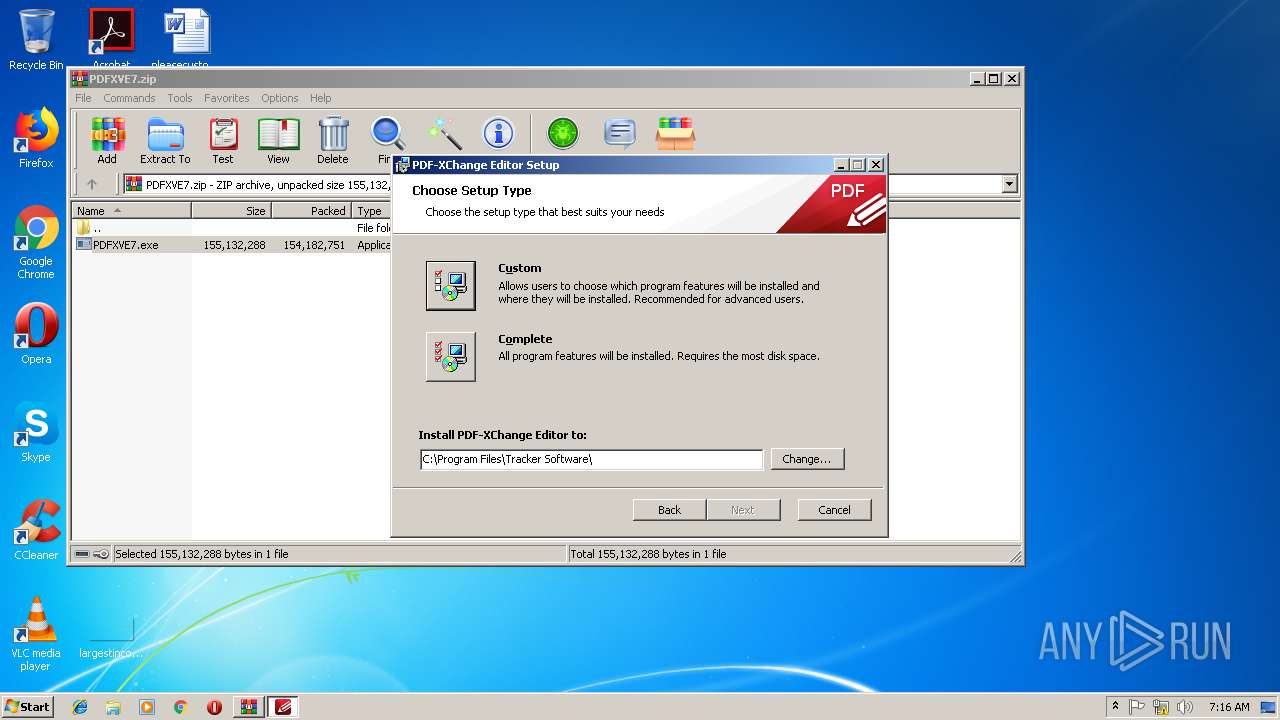
Task: Open the Favorites menu
Action: pos(227,98)
